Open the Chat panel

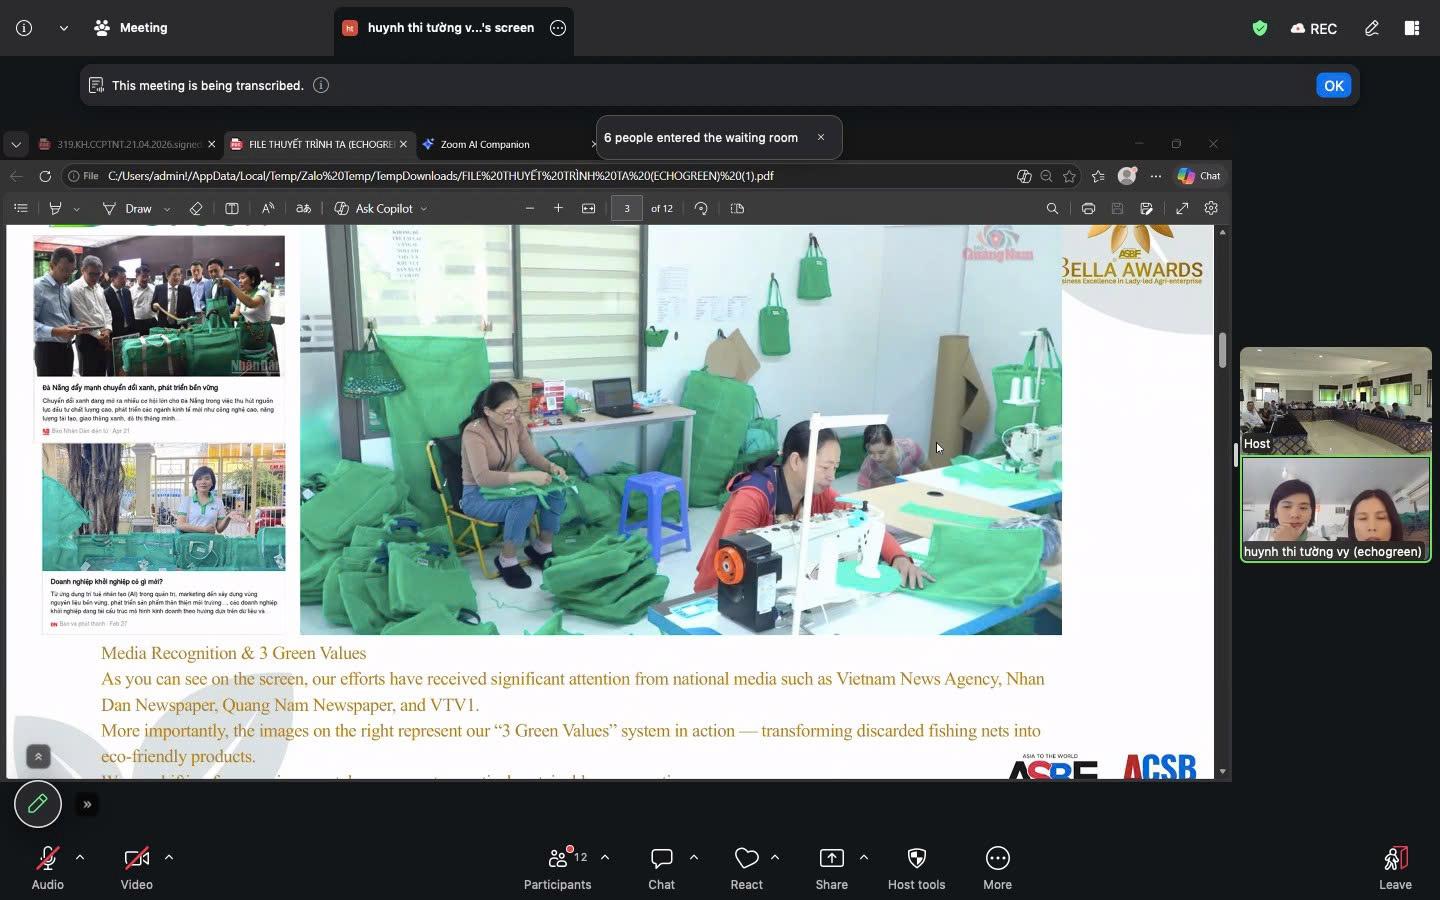pyautogui.click(x=661, y=867)
